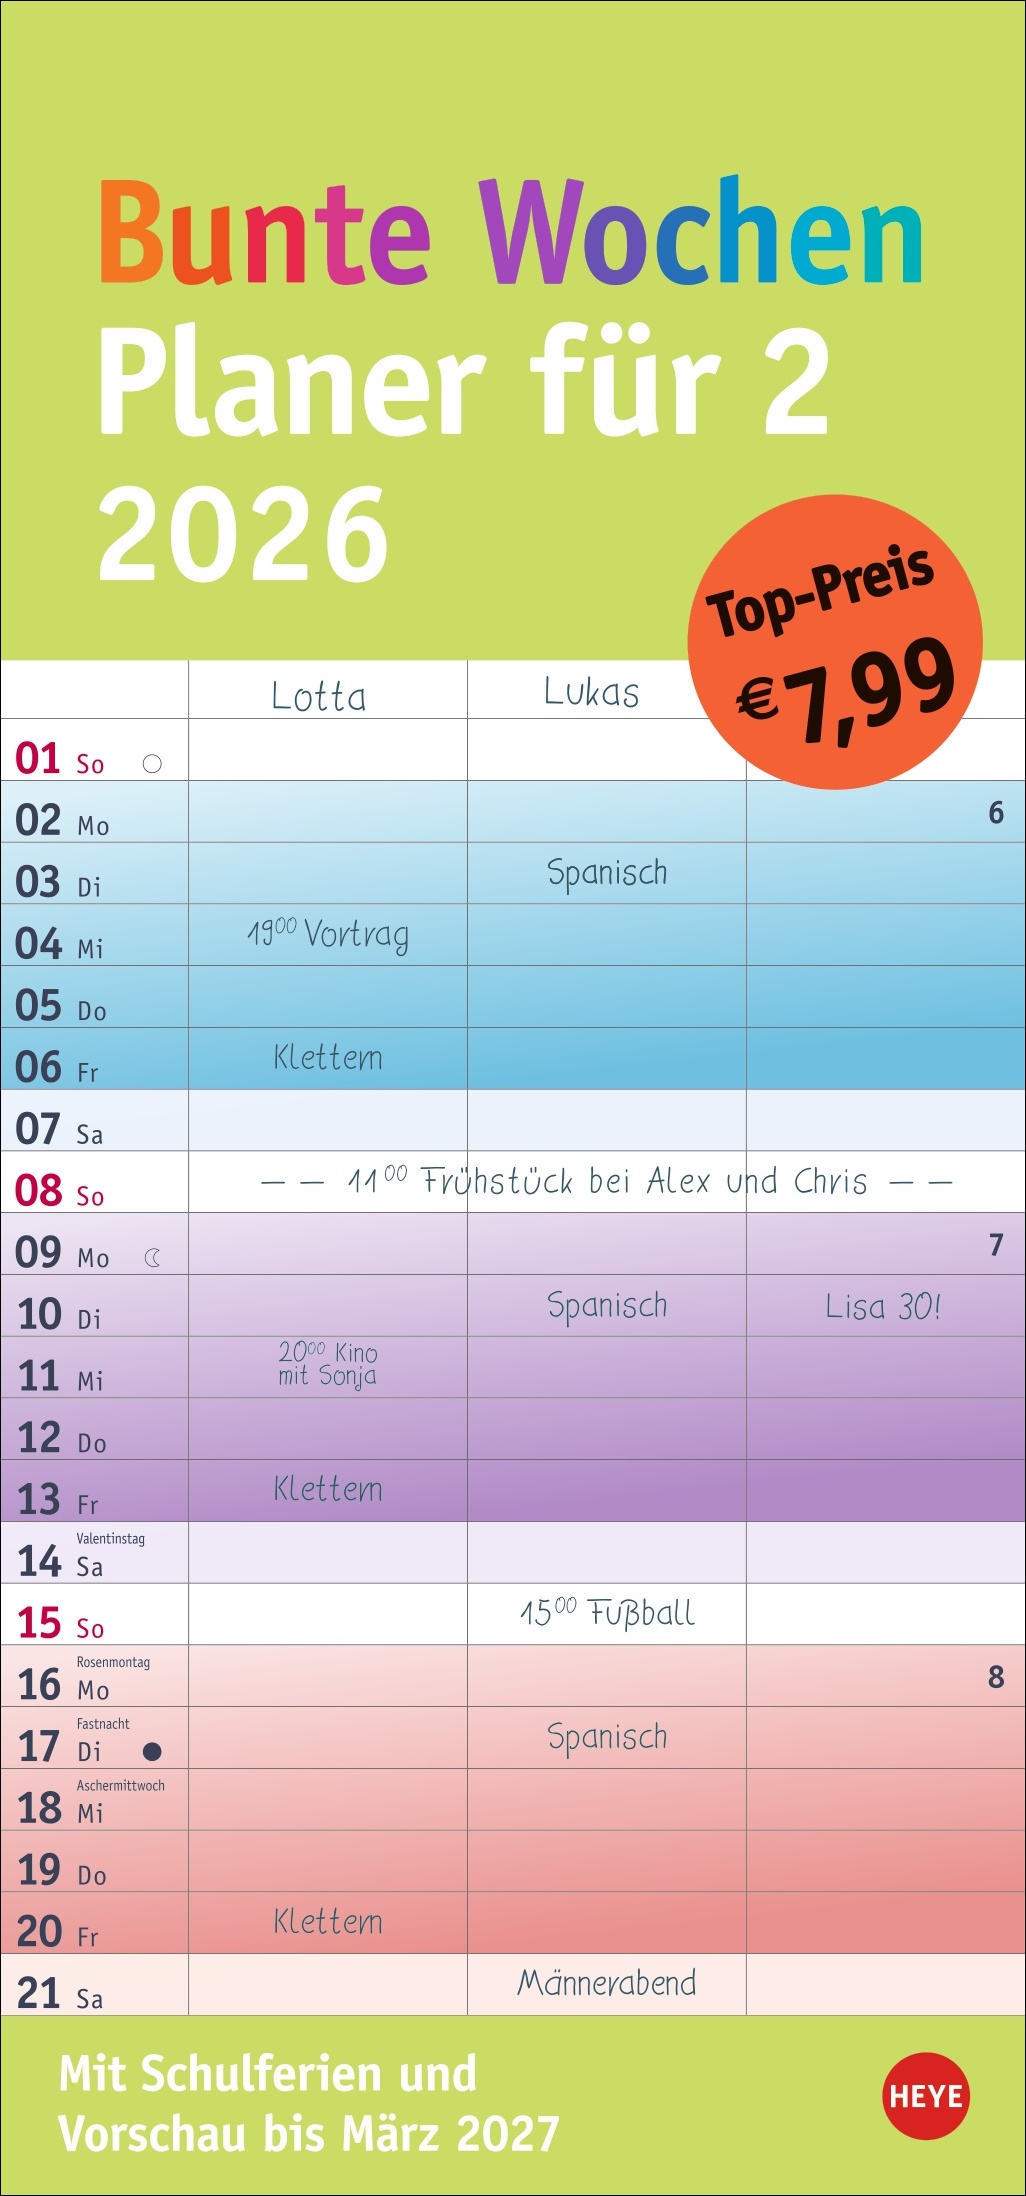
Task: Click week number 6 marker
Action: tap(996, 812)
